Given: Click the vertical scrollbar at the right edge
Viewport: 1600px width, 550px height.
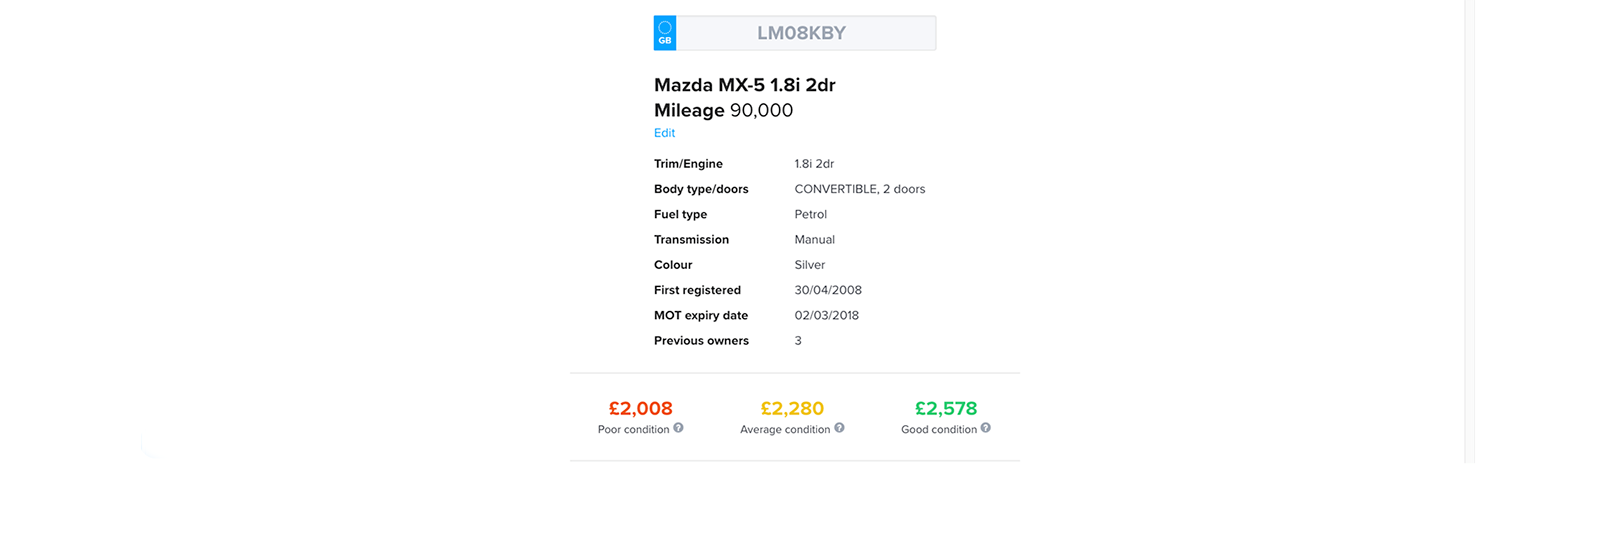Looking at the screenshot, I should click(x=1469, y=230).
